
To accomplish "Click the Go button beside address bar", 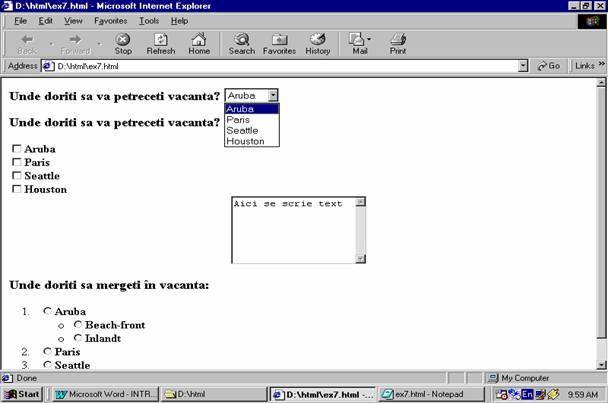I will point(548,66).
